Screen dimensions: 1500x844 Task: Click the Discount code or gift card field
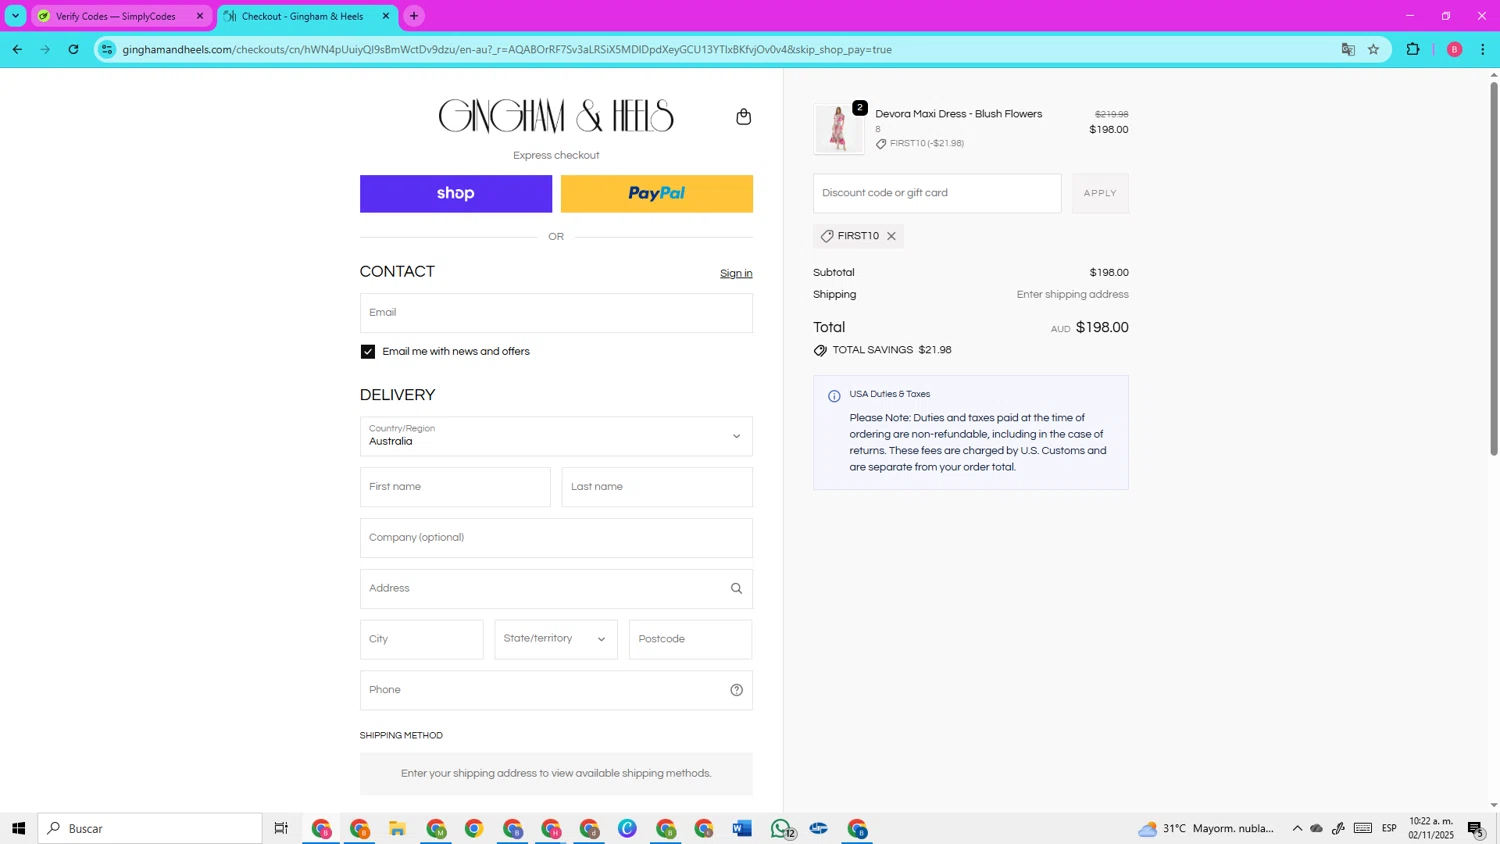tap(937, 193)
